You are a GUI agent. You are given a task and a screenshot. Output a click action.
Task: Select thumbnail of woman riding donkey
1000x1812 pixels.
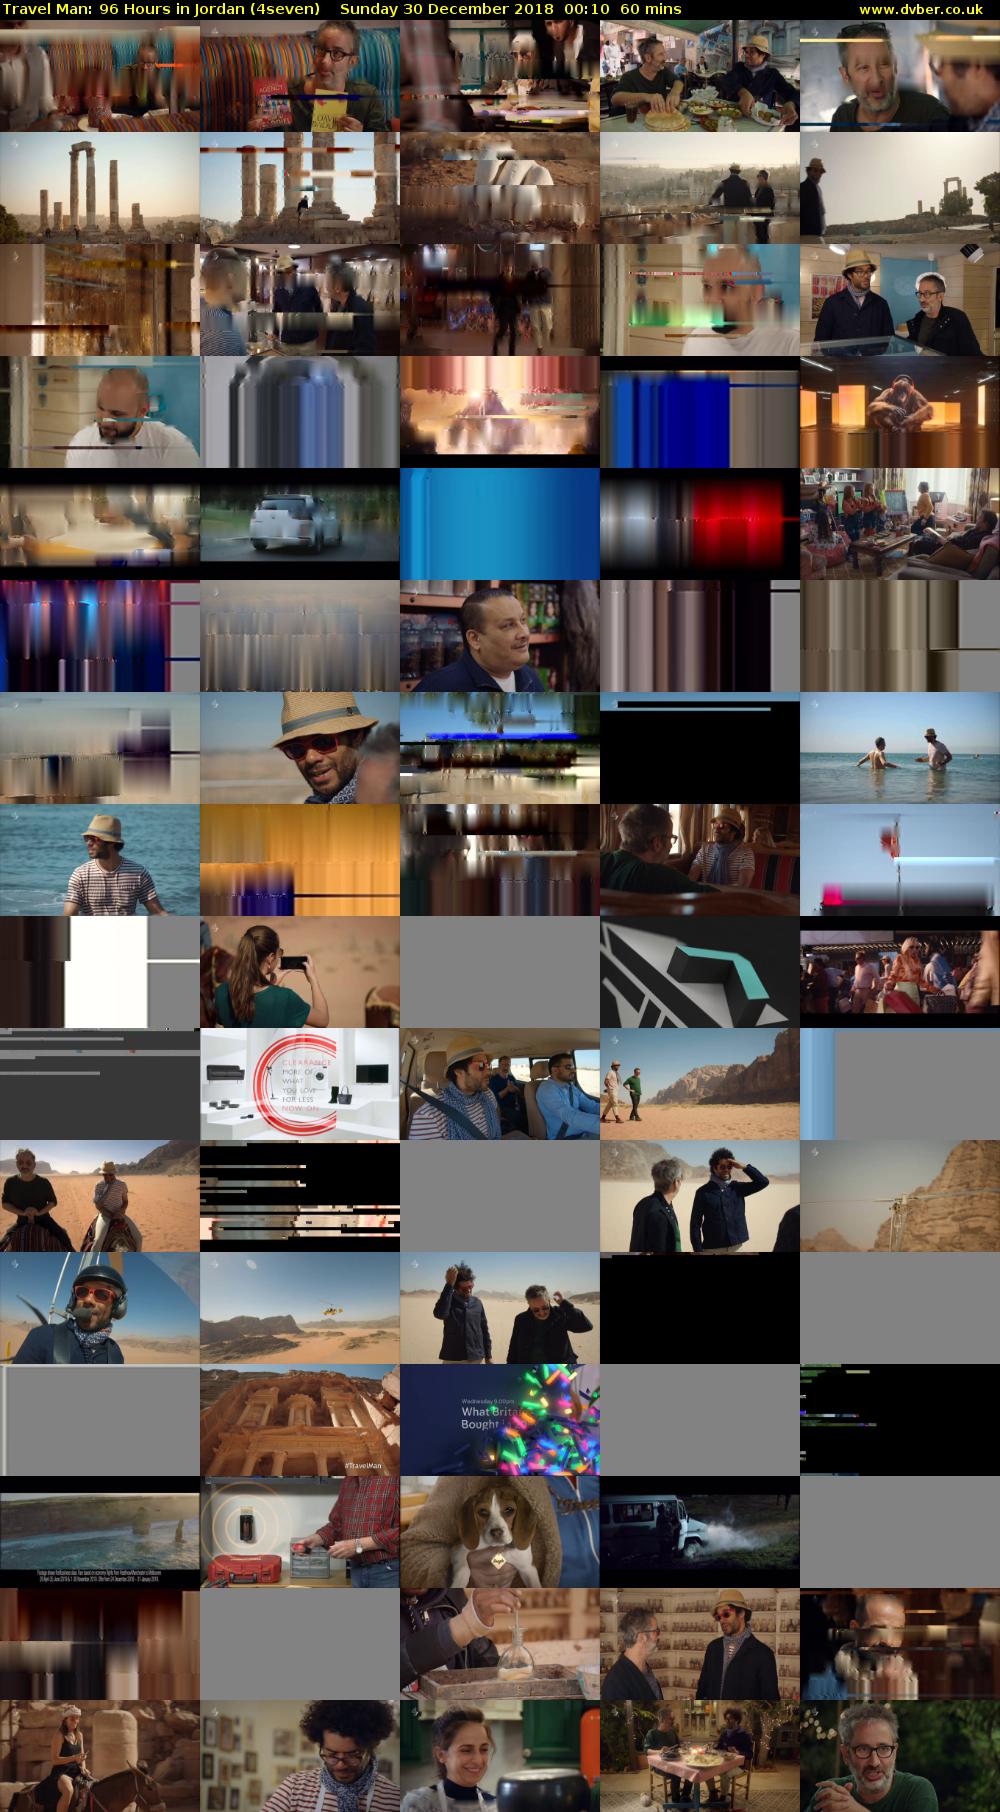(100, 1756)
